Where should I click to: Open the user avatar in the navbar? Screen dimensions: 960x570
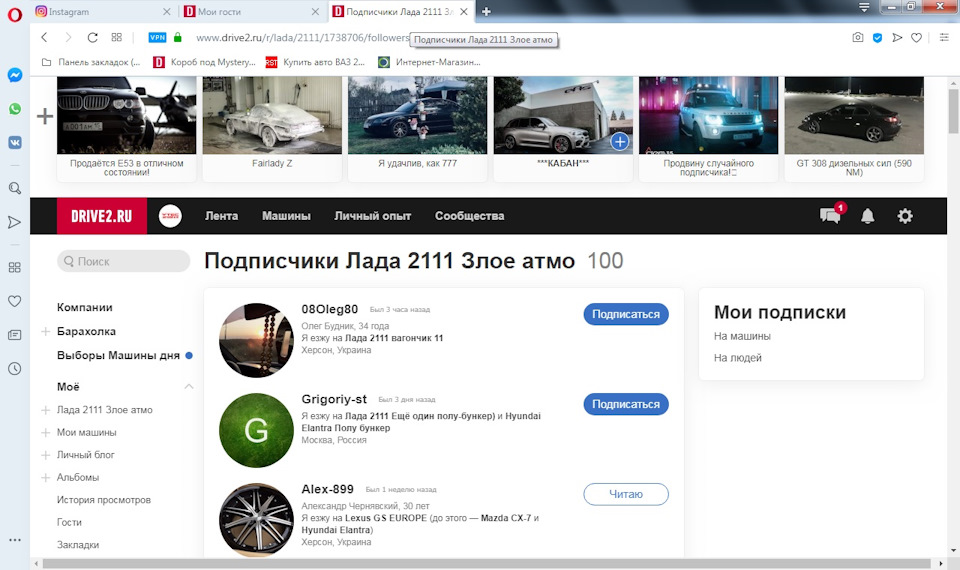170,216
